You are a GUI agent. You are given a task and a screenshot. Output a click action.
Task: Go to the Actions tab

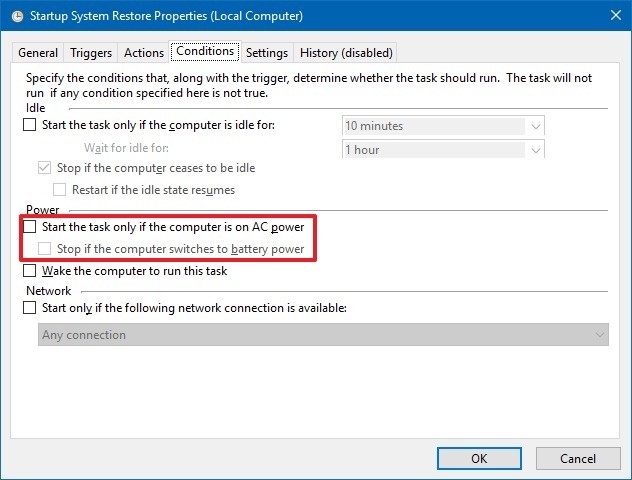[144, 53]
